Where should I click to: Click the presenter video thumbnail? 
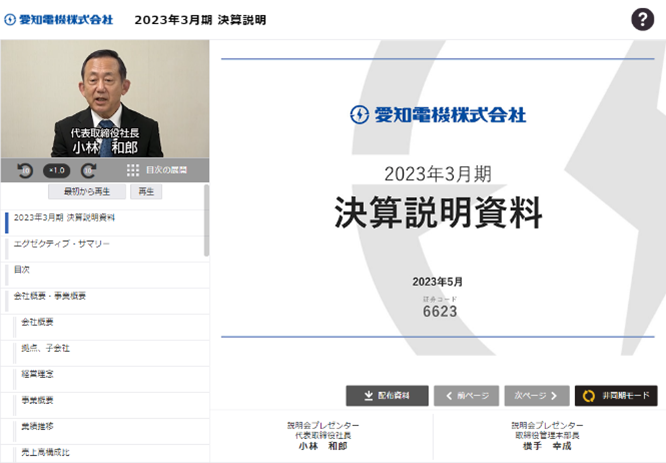coord(105,99)
